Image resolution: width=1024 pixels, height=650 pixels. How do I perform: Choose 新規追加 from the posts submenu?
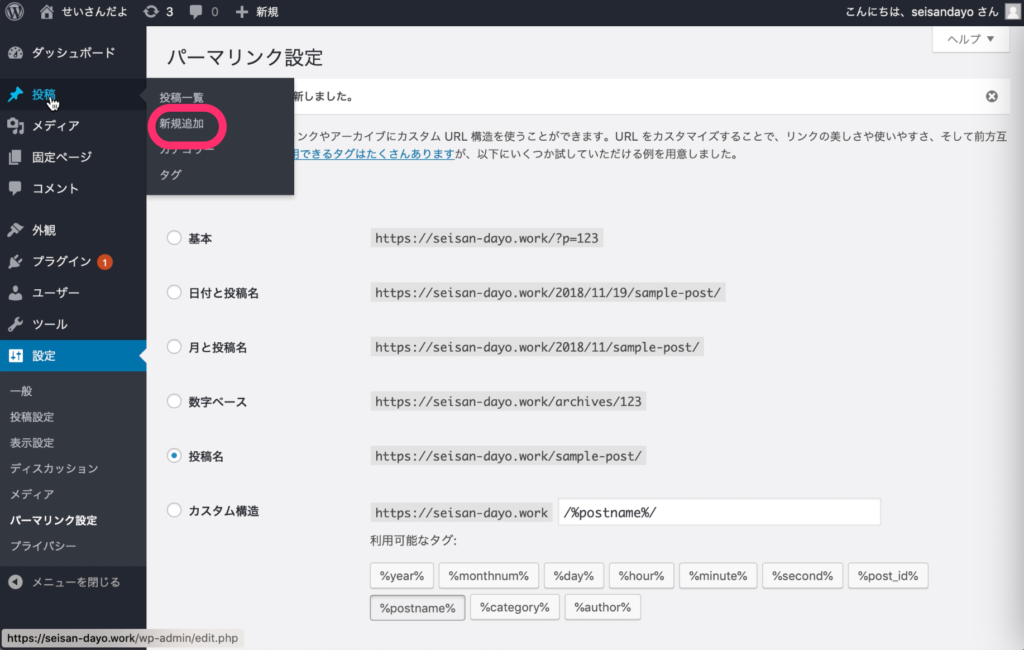[182, 124]
